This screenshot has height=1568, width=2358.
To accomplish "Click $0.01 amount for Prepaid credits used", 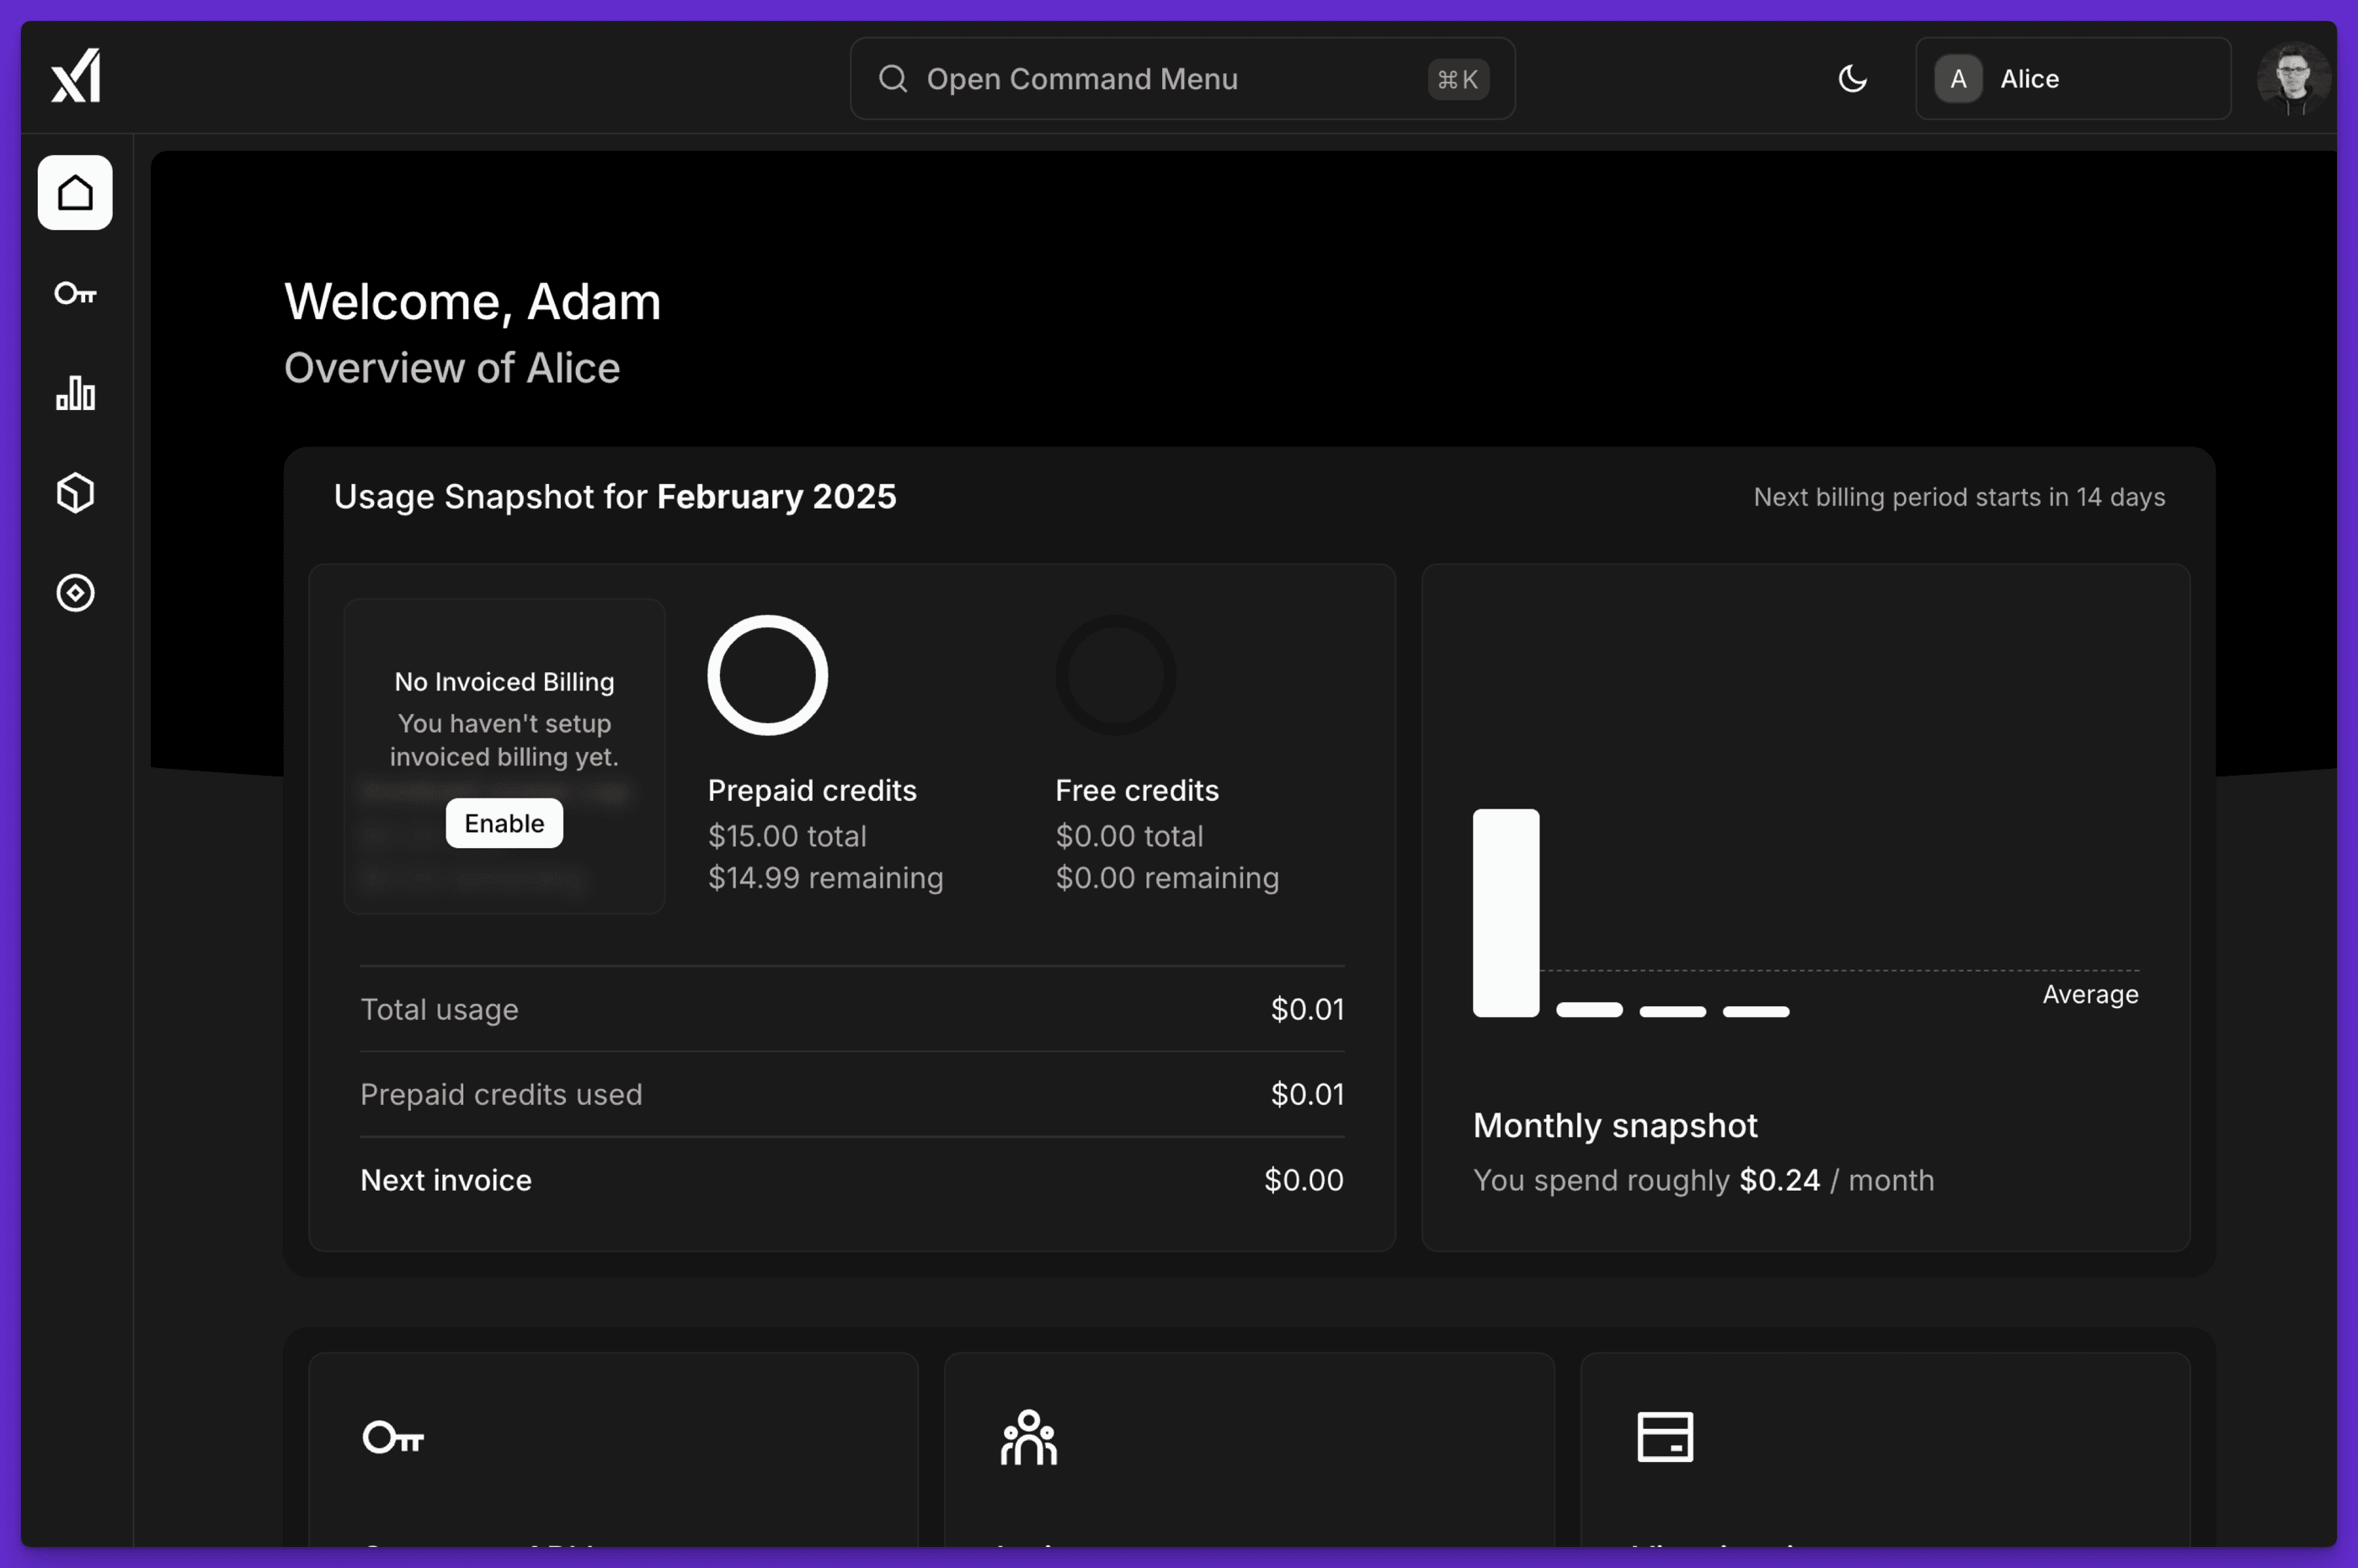I will pos(1307,1095).
